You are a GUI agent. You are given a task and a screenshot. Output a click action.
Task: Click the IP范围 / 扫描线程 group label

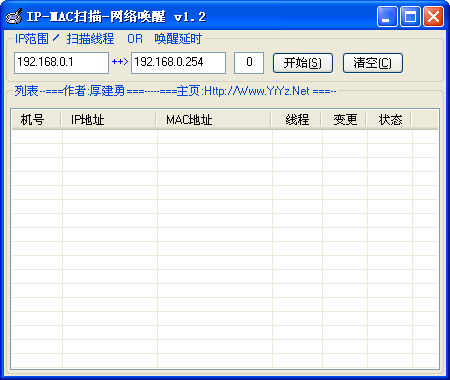[65, 39]
